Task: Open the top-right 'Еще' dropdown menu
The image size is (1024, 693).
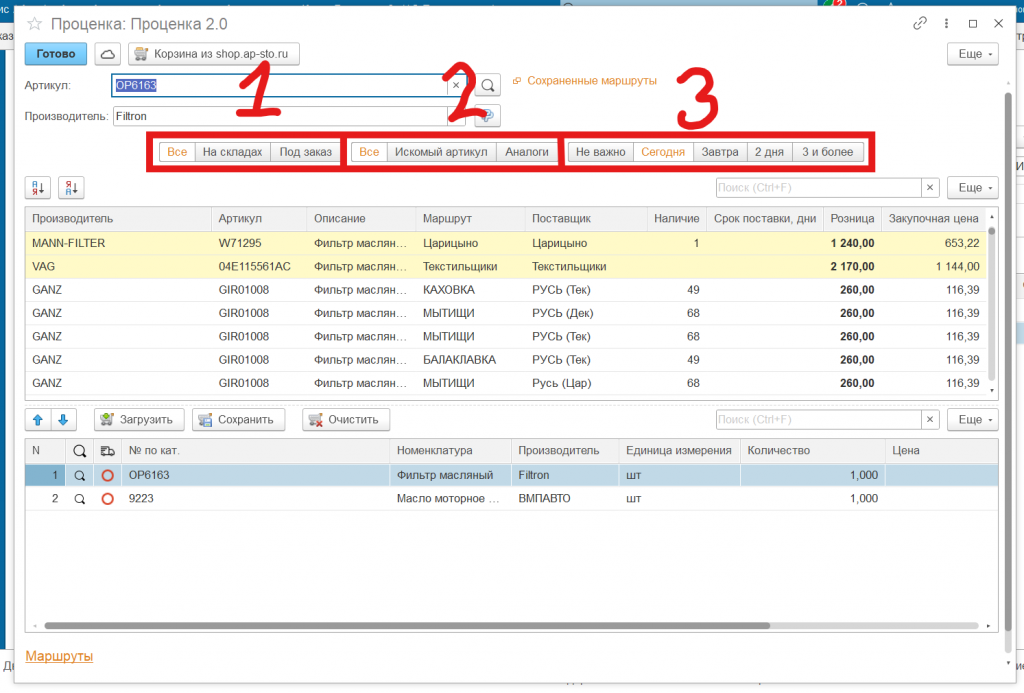Action: tap(971, 54)
